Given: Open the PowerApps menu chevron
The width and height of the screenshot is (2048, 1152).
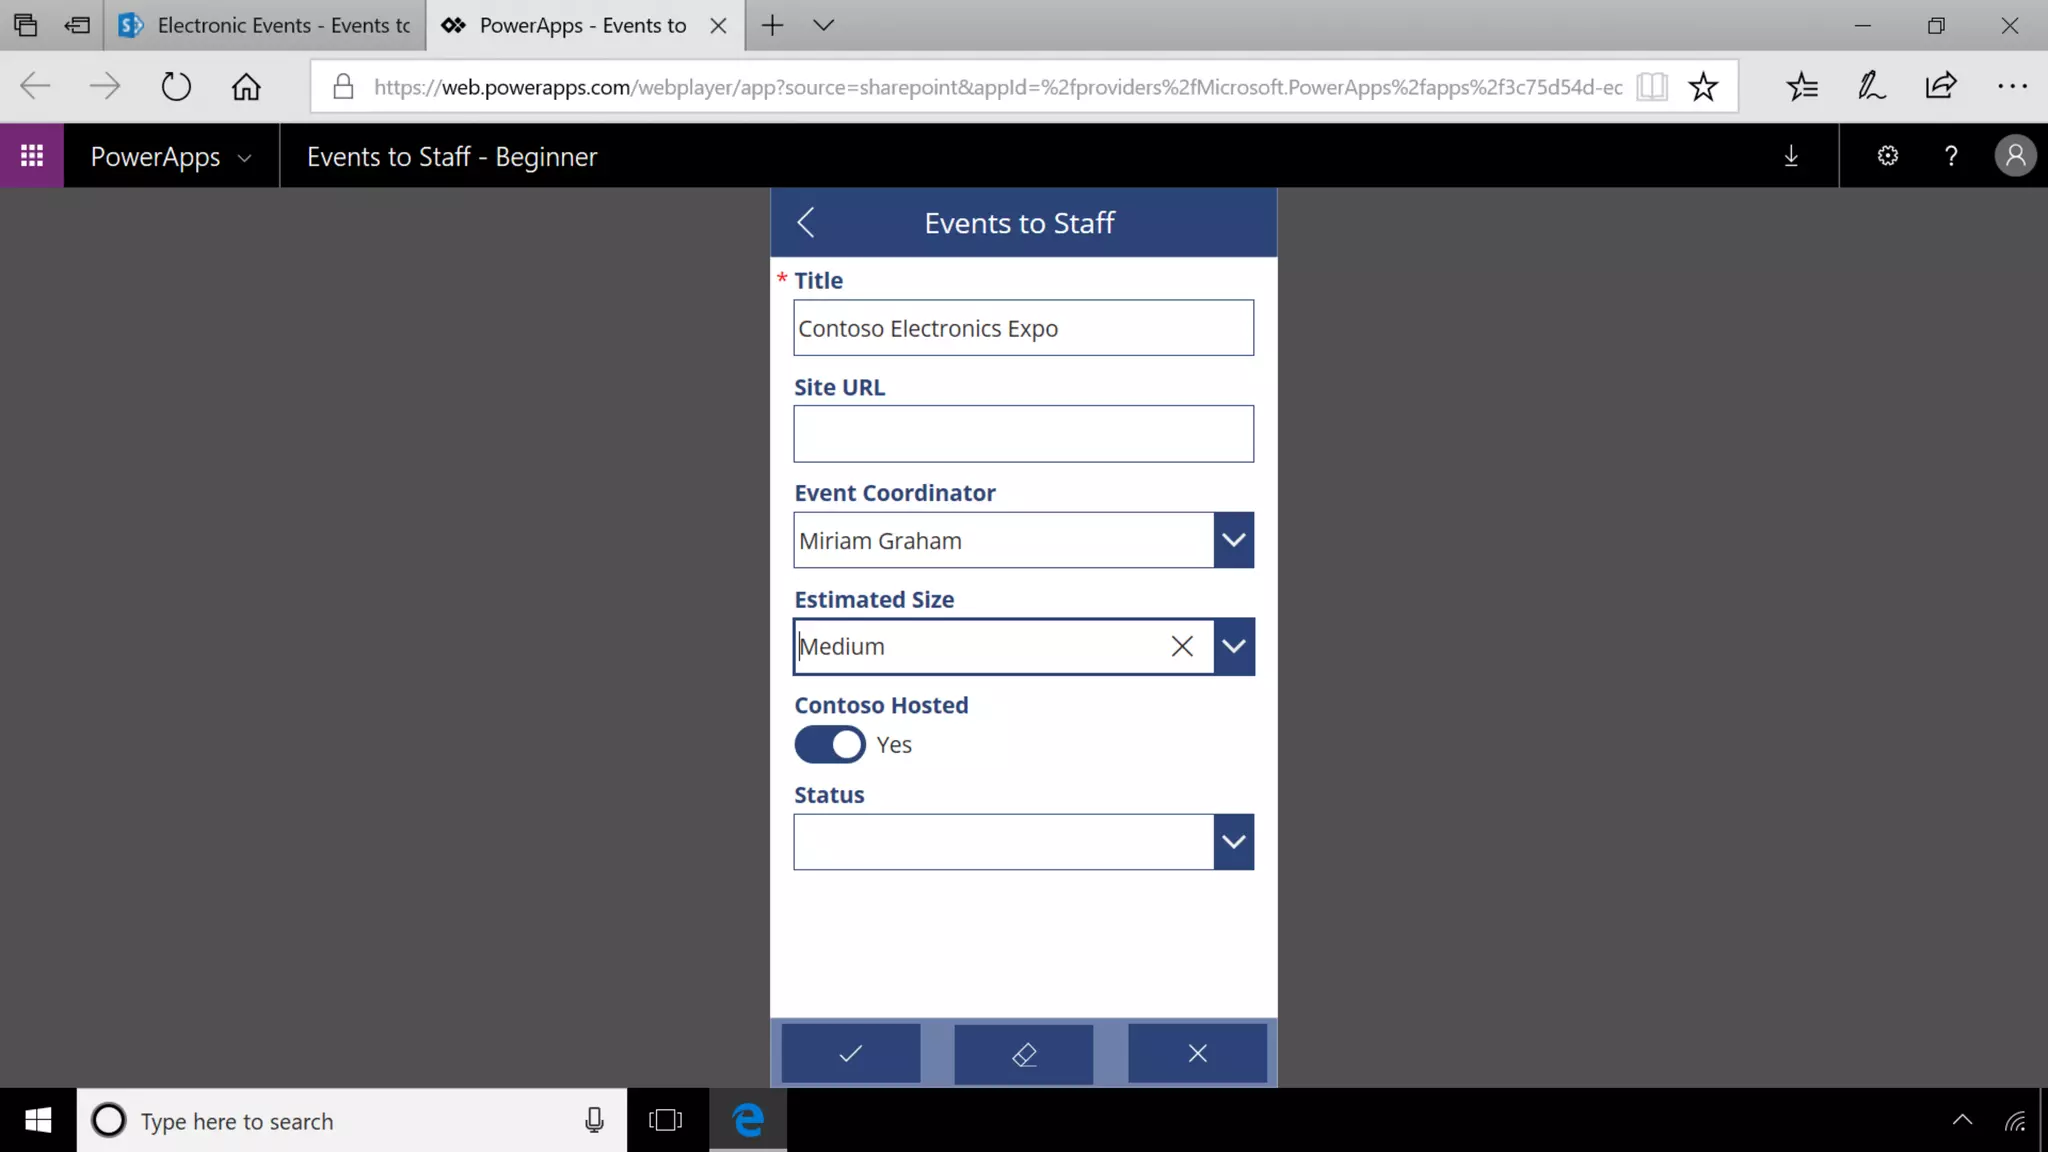Looking at the screenshot, I should [x=244, y=158].
